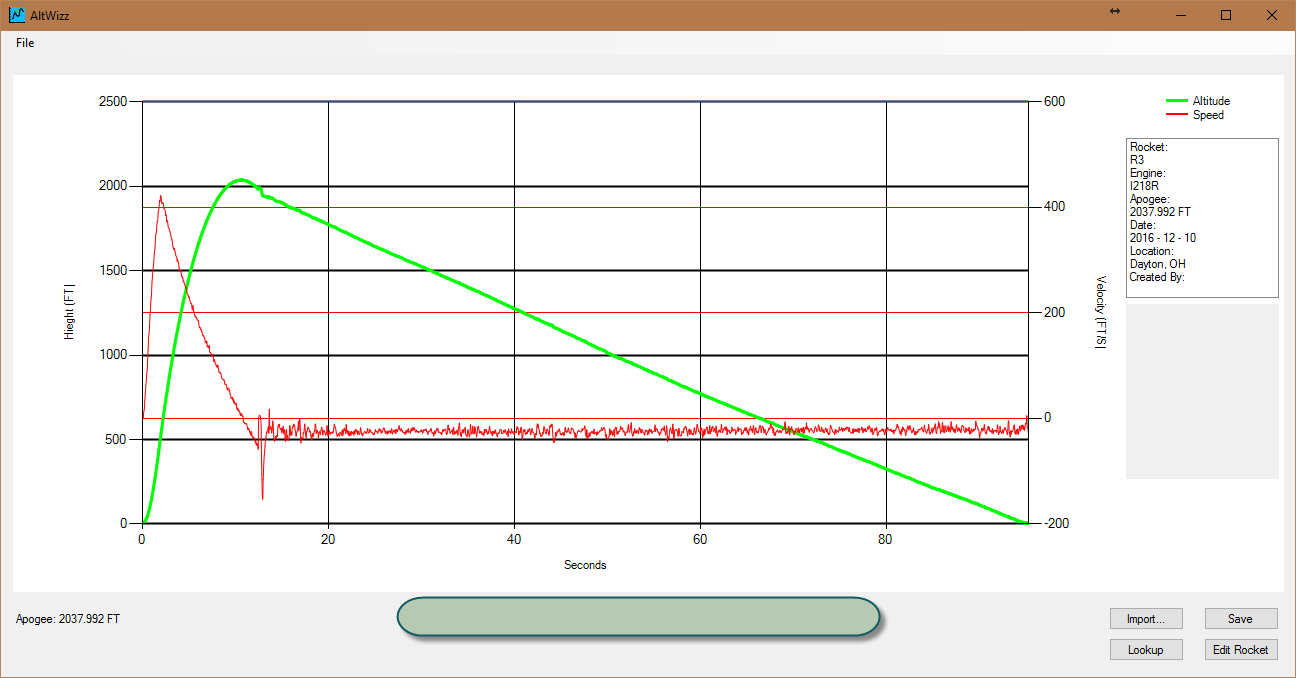Click the Import... button

tap(1146, 618)
